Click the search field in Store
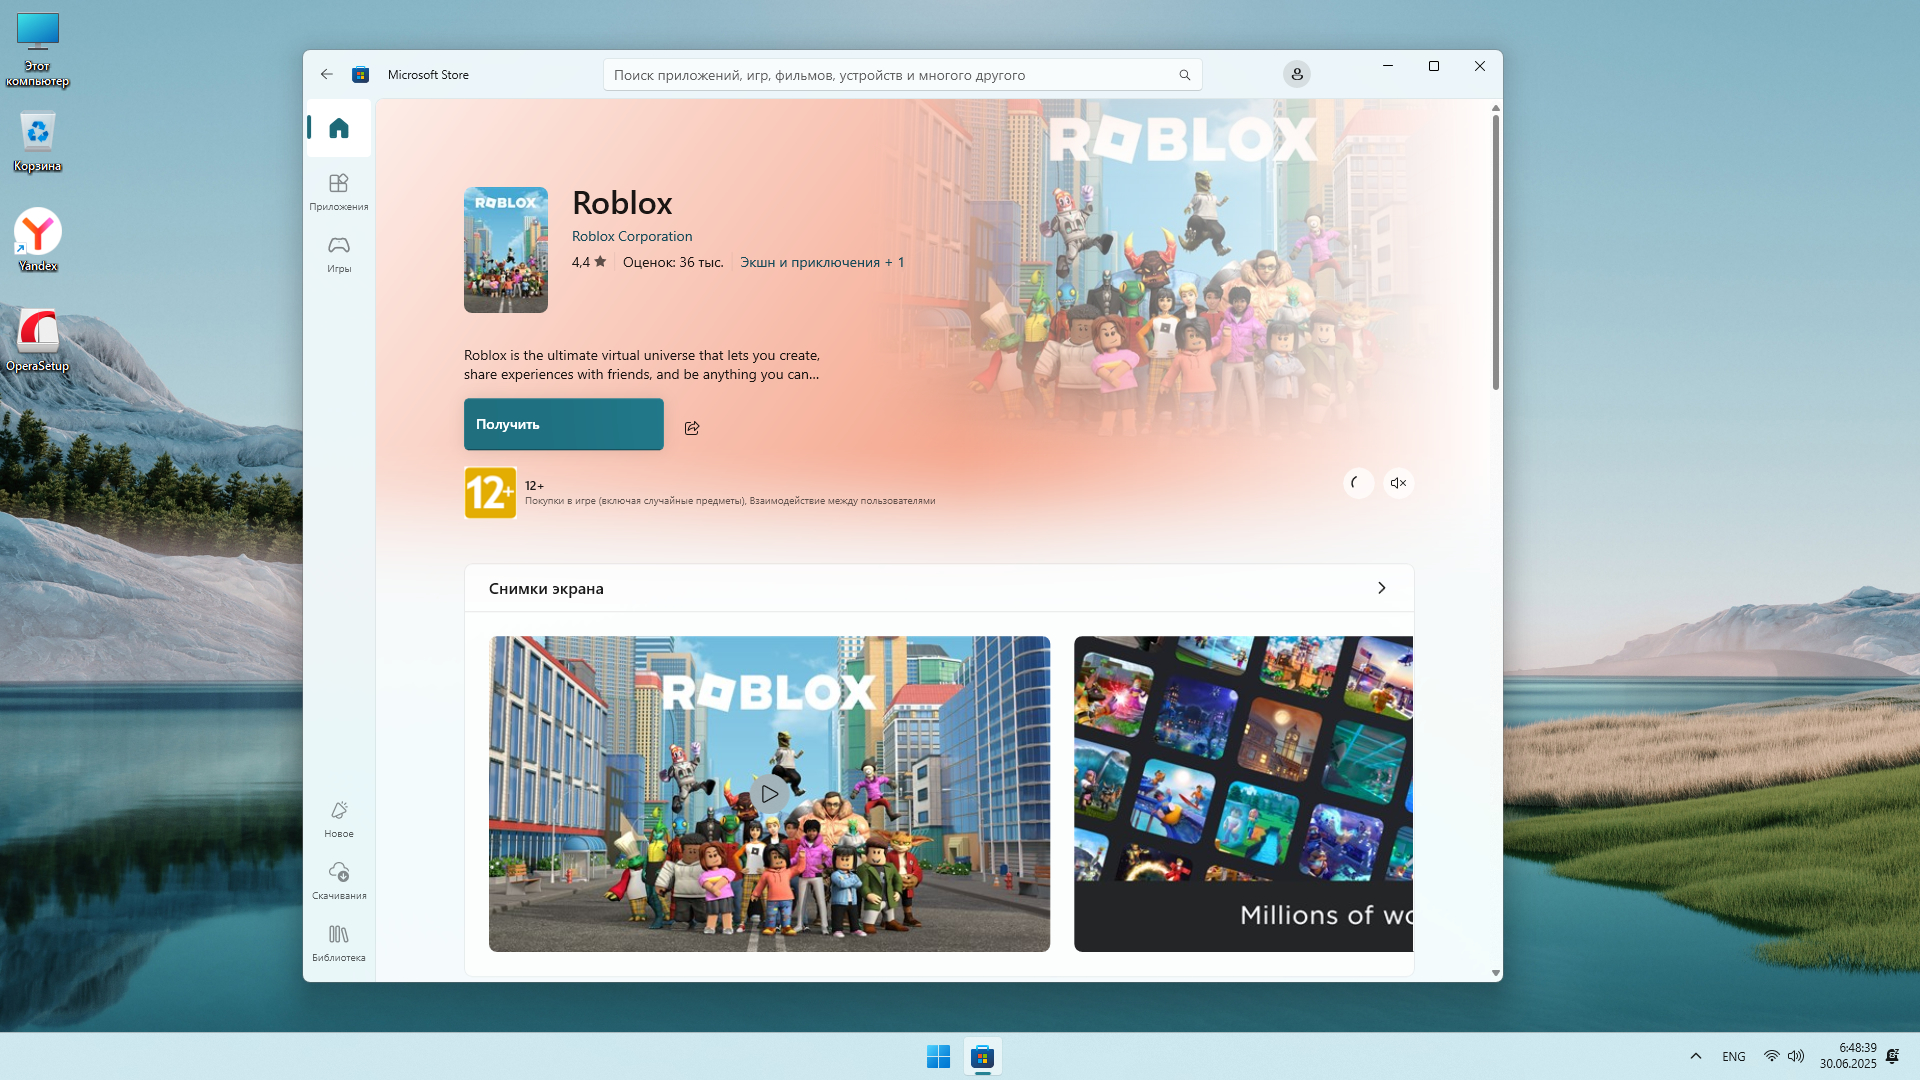 (890, 75)
